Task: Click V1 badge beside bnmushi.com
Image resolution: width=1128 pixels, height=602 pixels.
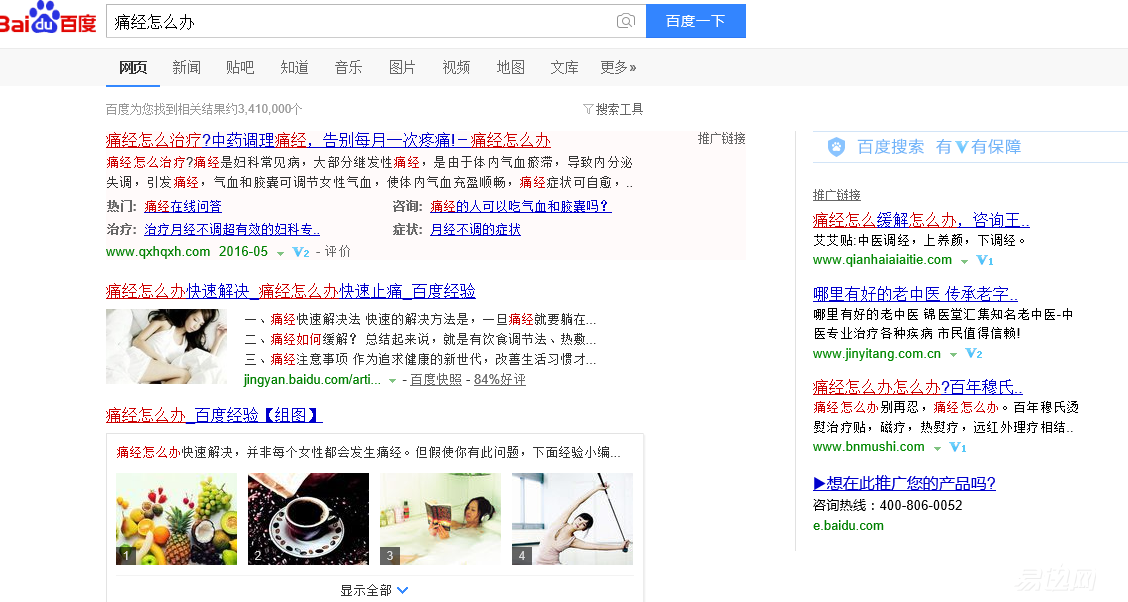Action: [958, 447]
